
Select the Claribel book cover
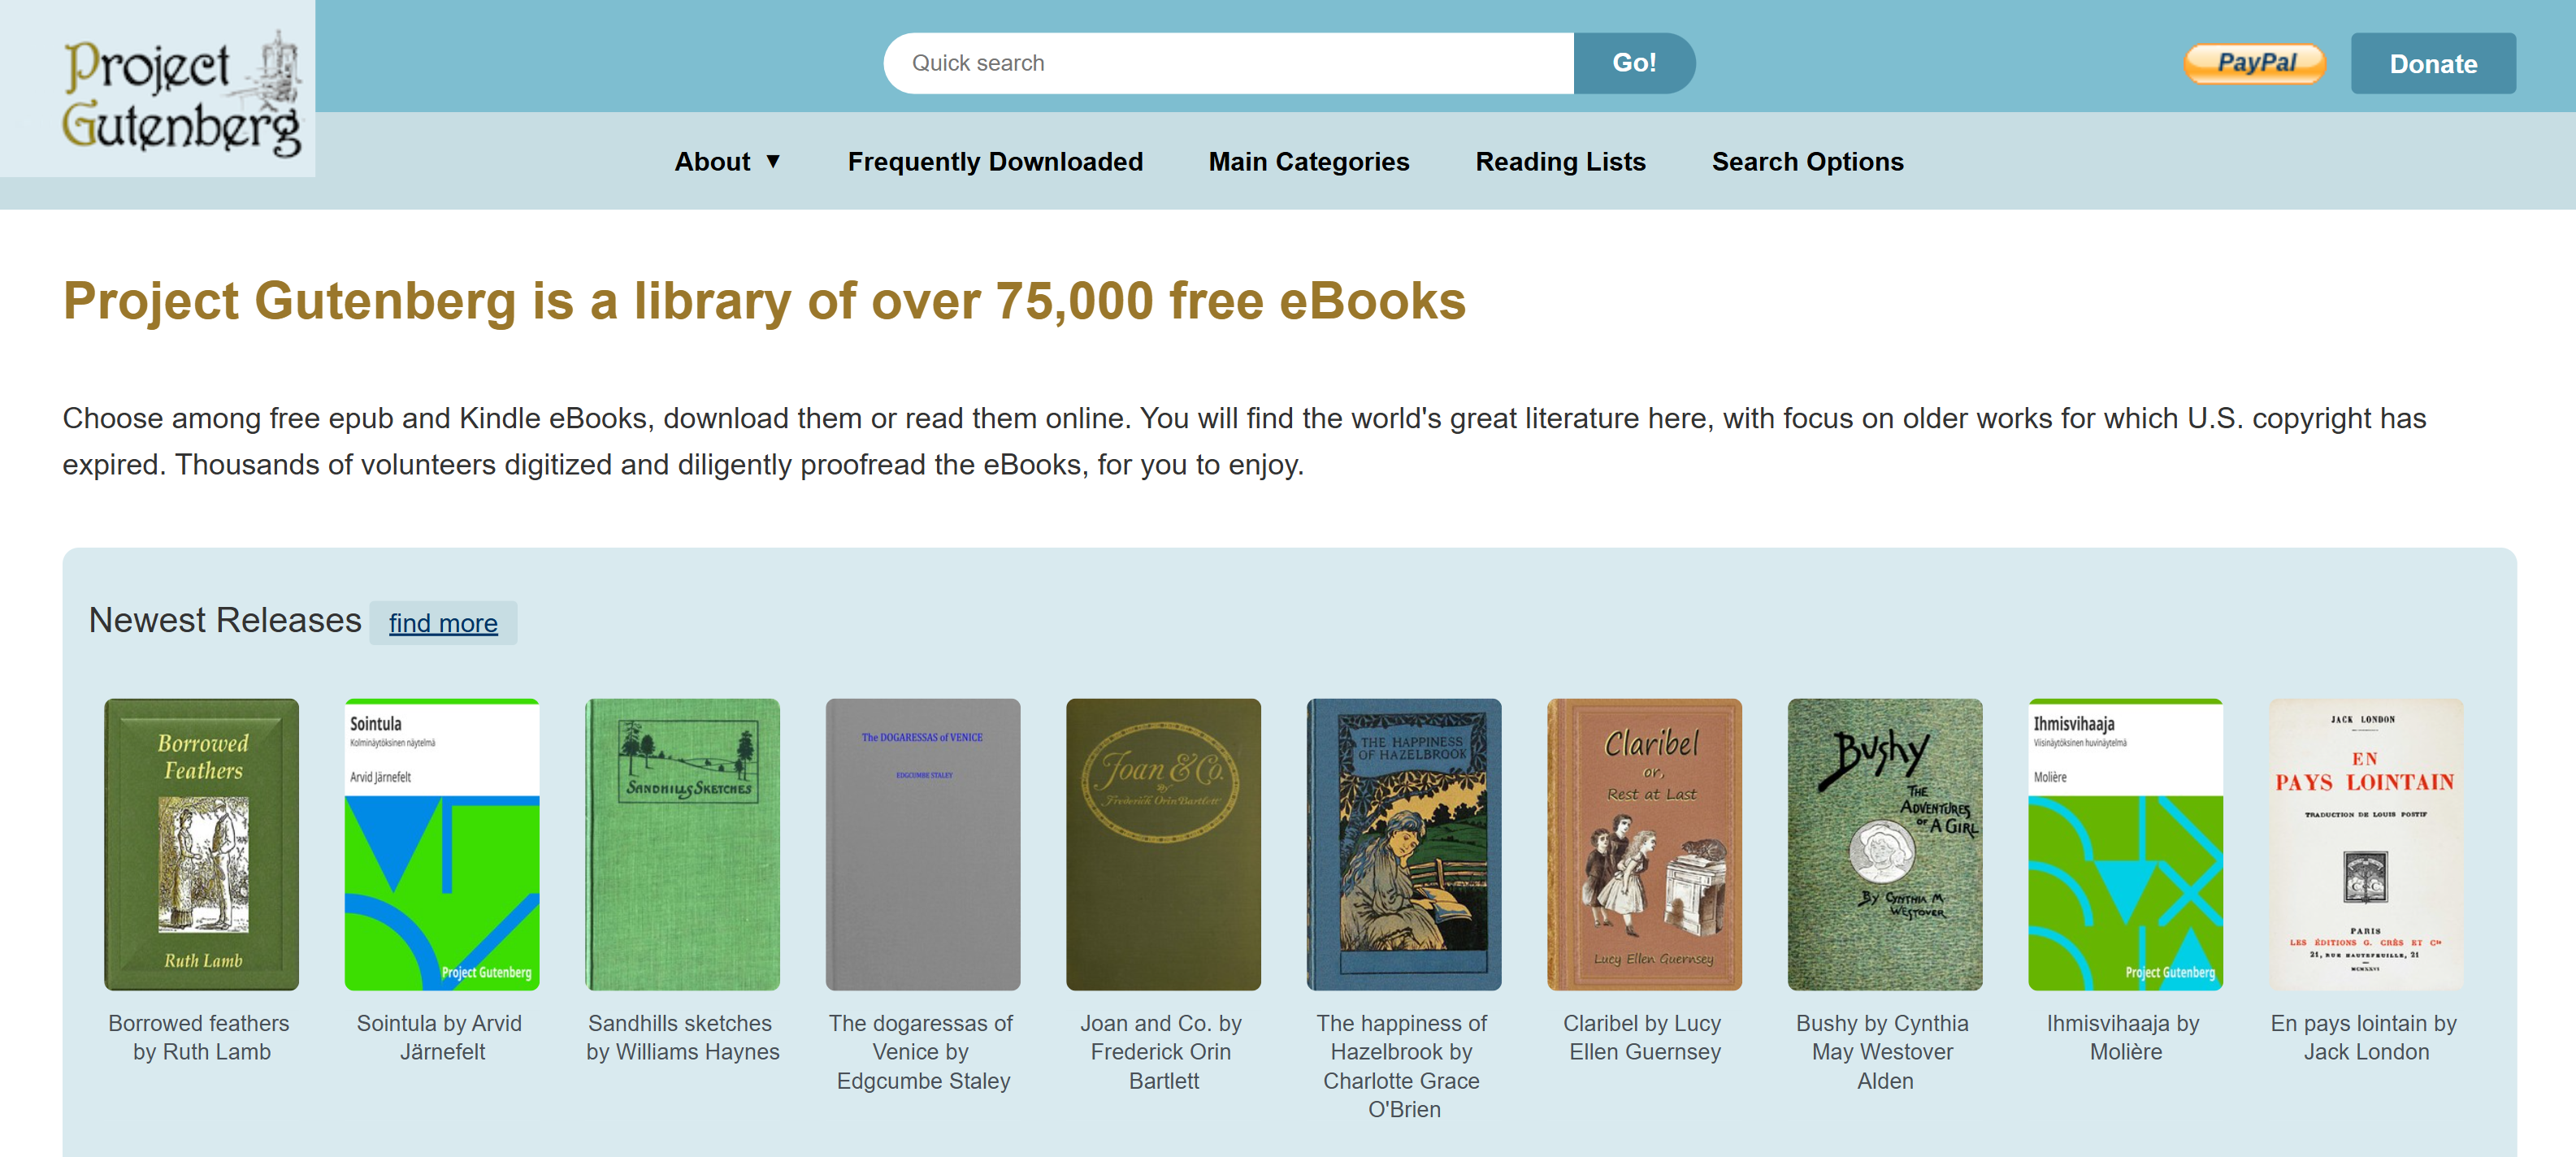1643,843
